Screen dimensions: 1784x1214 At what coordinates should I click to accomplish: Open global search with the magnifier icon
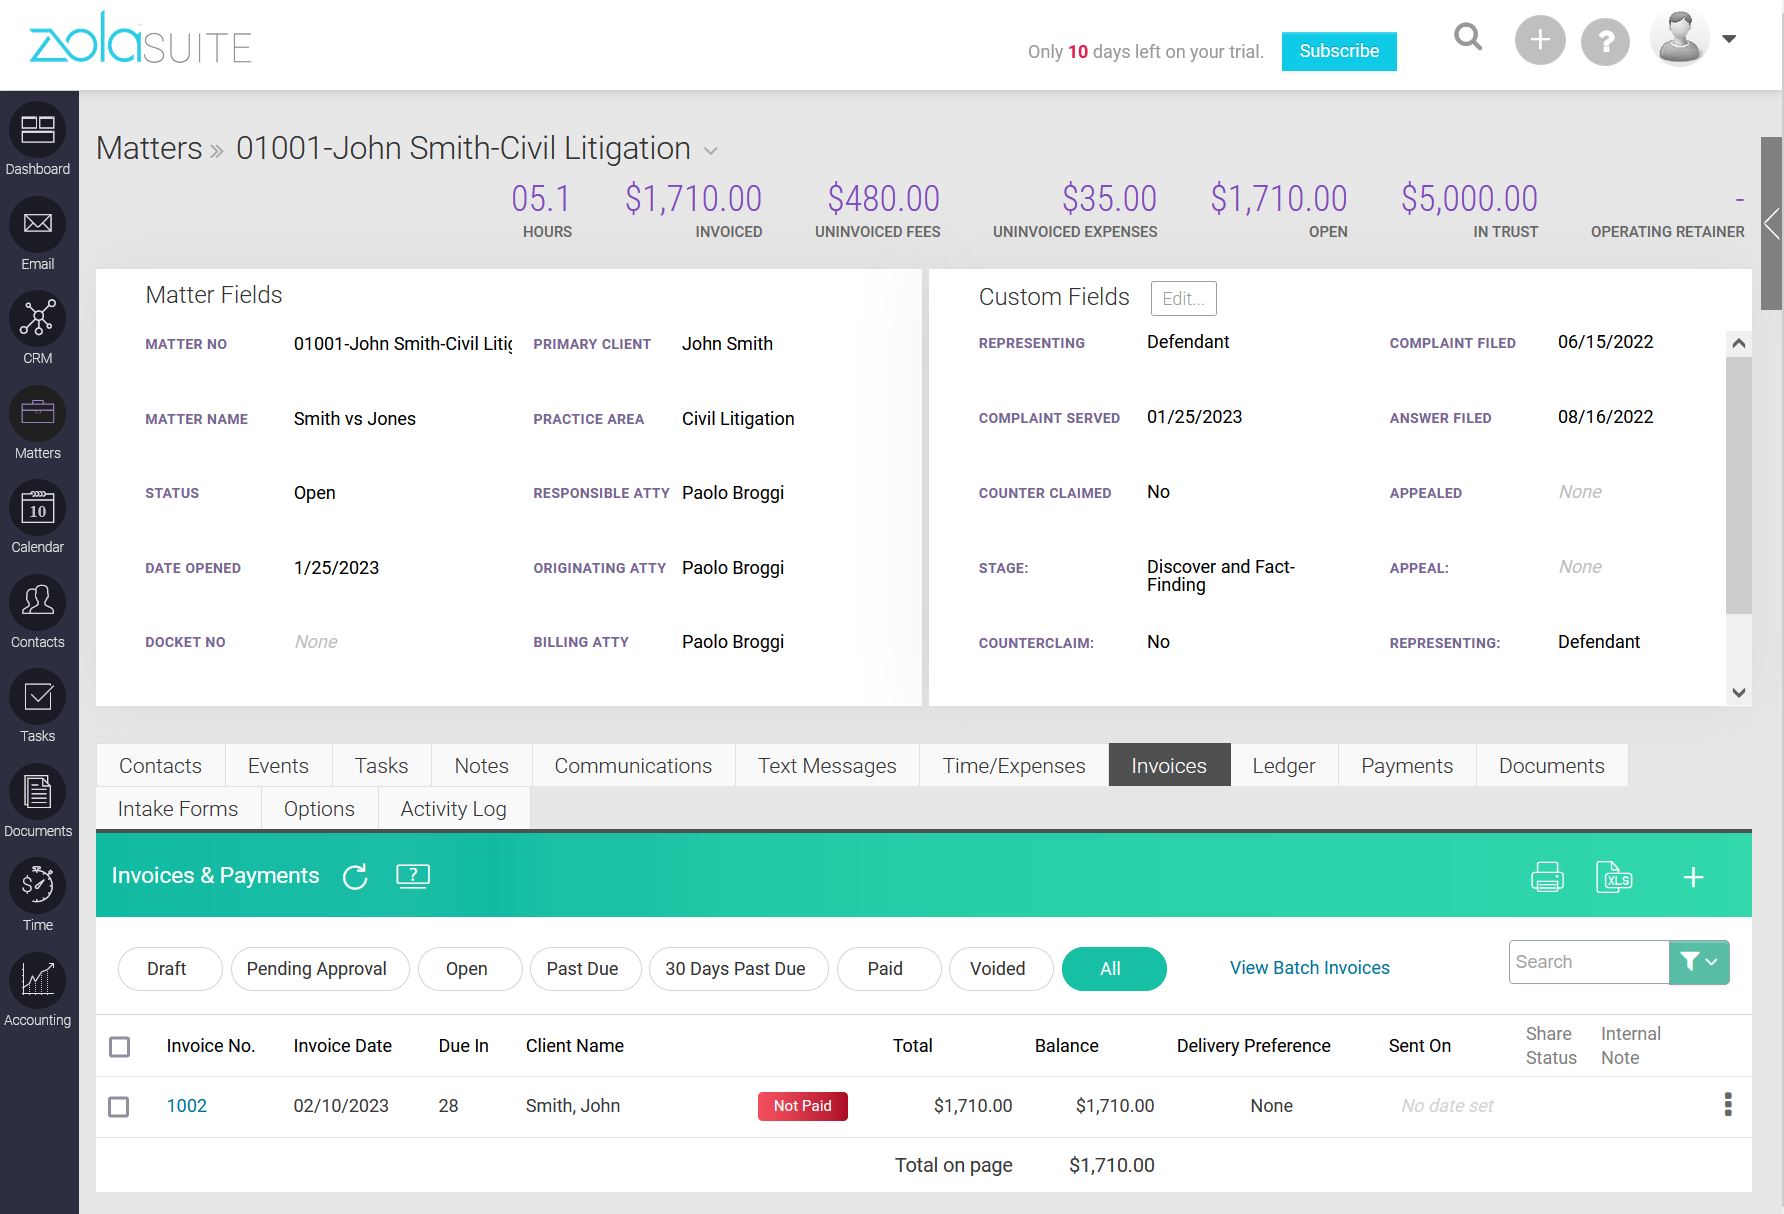point(1467,37)
